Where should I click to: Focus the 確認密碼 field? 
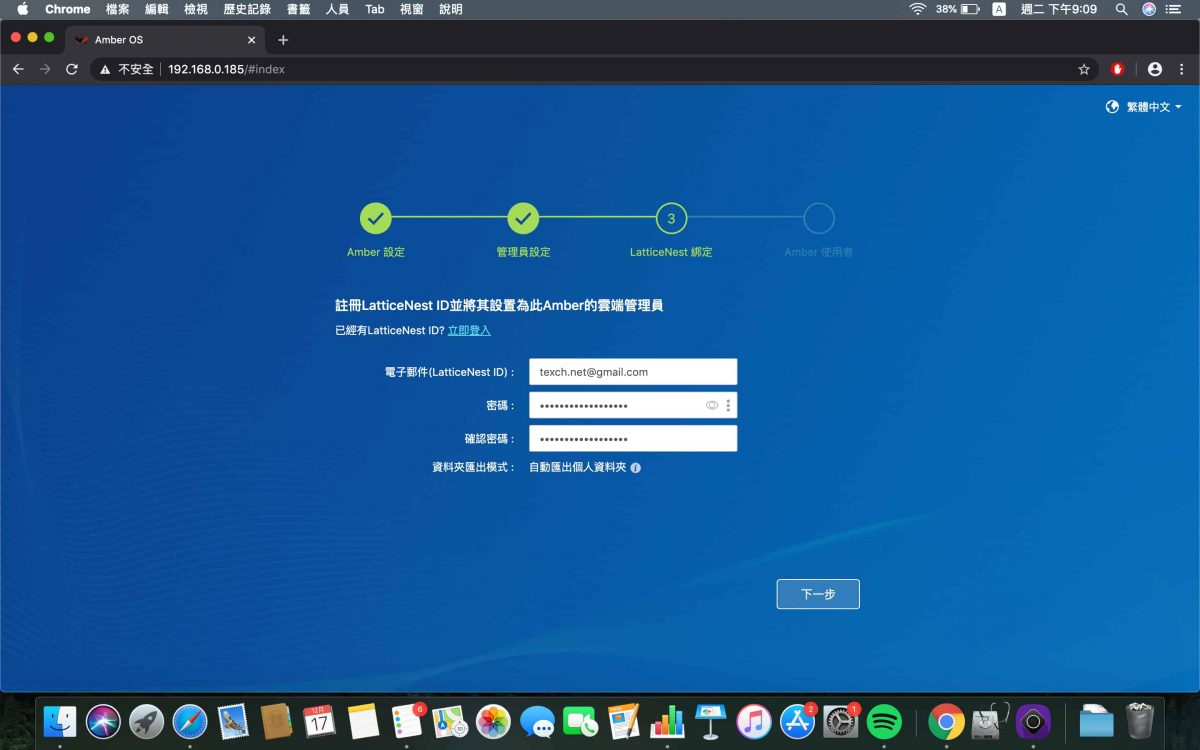click(633, 438)
